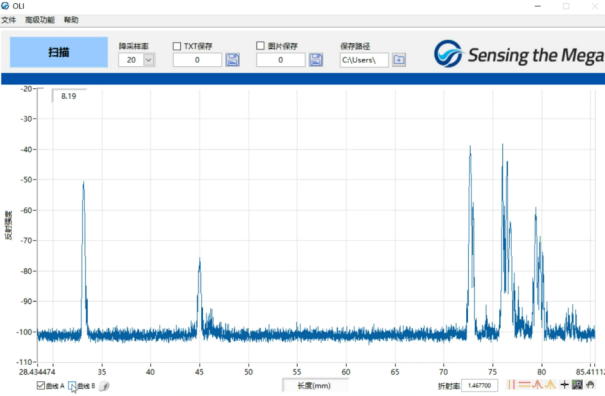Screen dimensions: 605x396
Task: Click the 8.19 value box in the chart
Action: coord(69,96)
